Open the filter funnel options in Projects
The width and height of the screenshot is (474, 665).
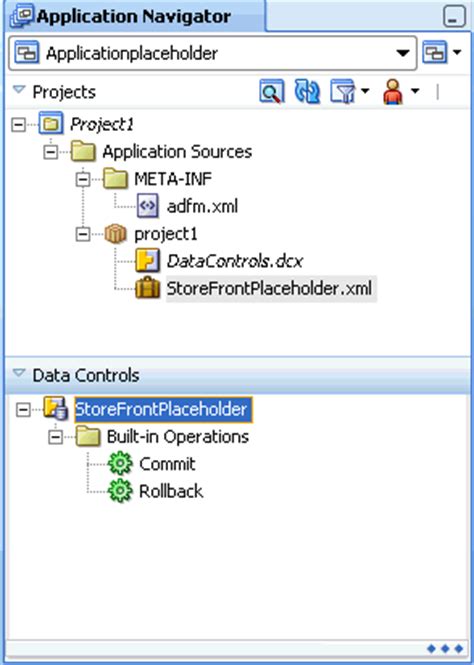(349, 91)
